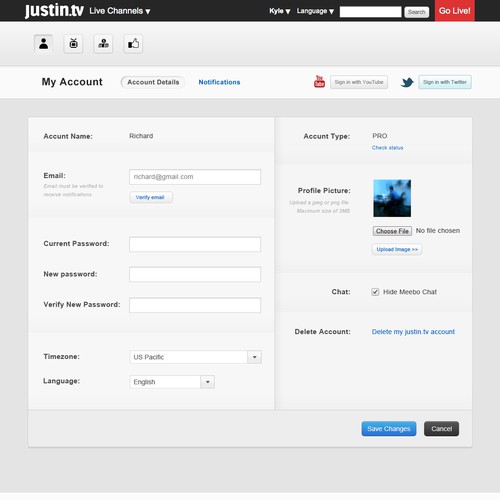Click the Go Live! button

[455, 11]
